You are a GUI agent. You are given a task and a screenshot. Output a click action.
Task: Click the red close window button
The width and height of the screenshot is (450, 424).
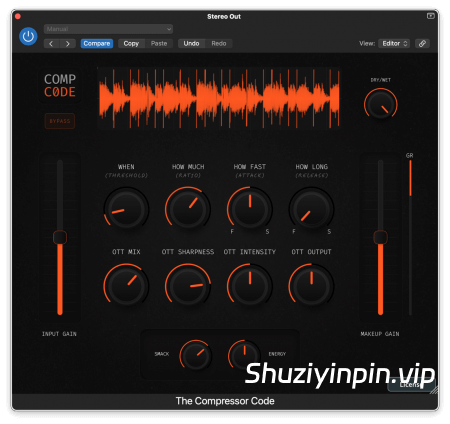point(18,16)
